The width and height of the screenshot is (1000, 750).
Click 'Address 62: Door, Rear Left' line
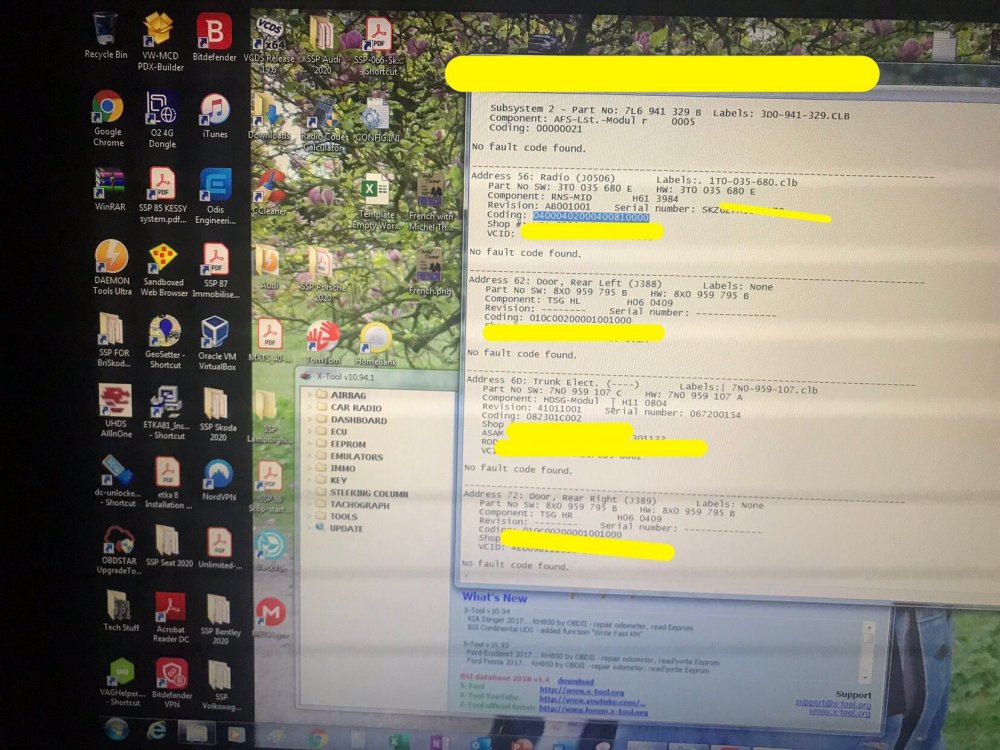click(x=565, y=282)
